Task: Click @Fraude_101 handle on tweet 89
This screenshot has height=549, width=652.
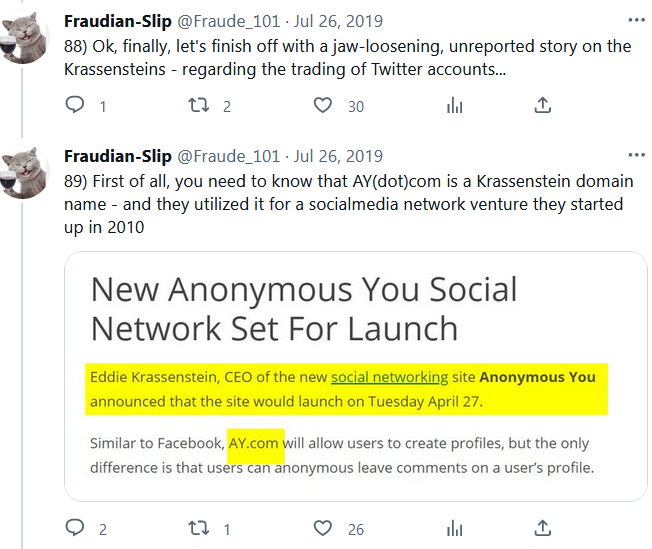Action: tap(228, 157)
